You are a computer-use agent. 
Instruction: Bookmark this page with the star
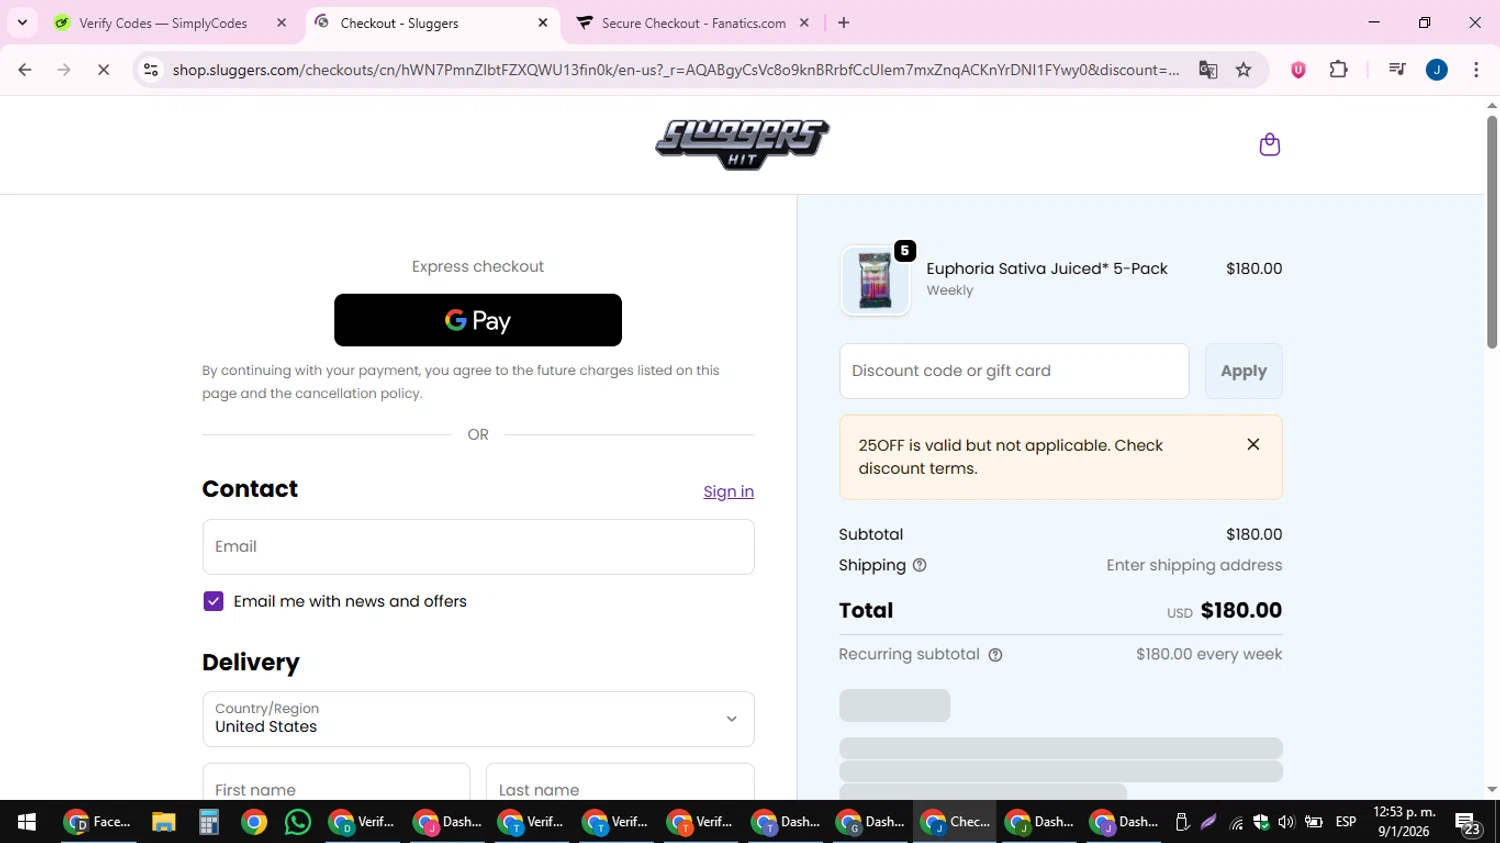1243,69
